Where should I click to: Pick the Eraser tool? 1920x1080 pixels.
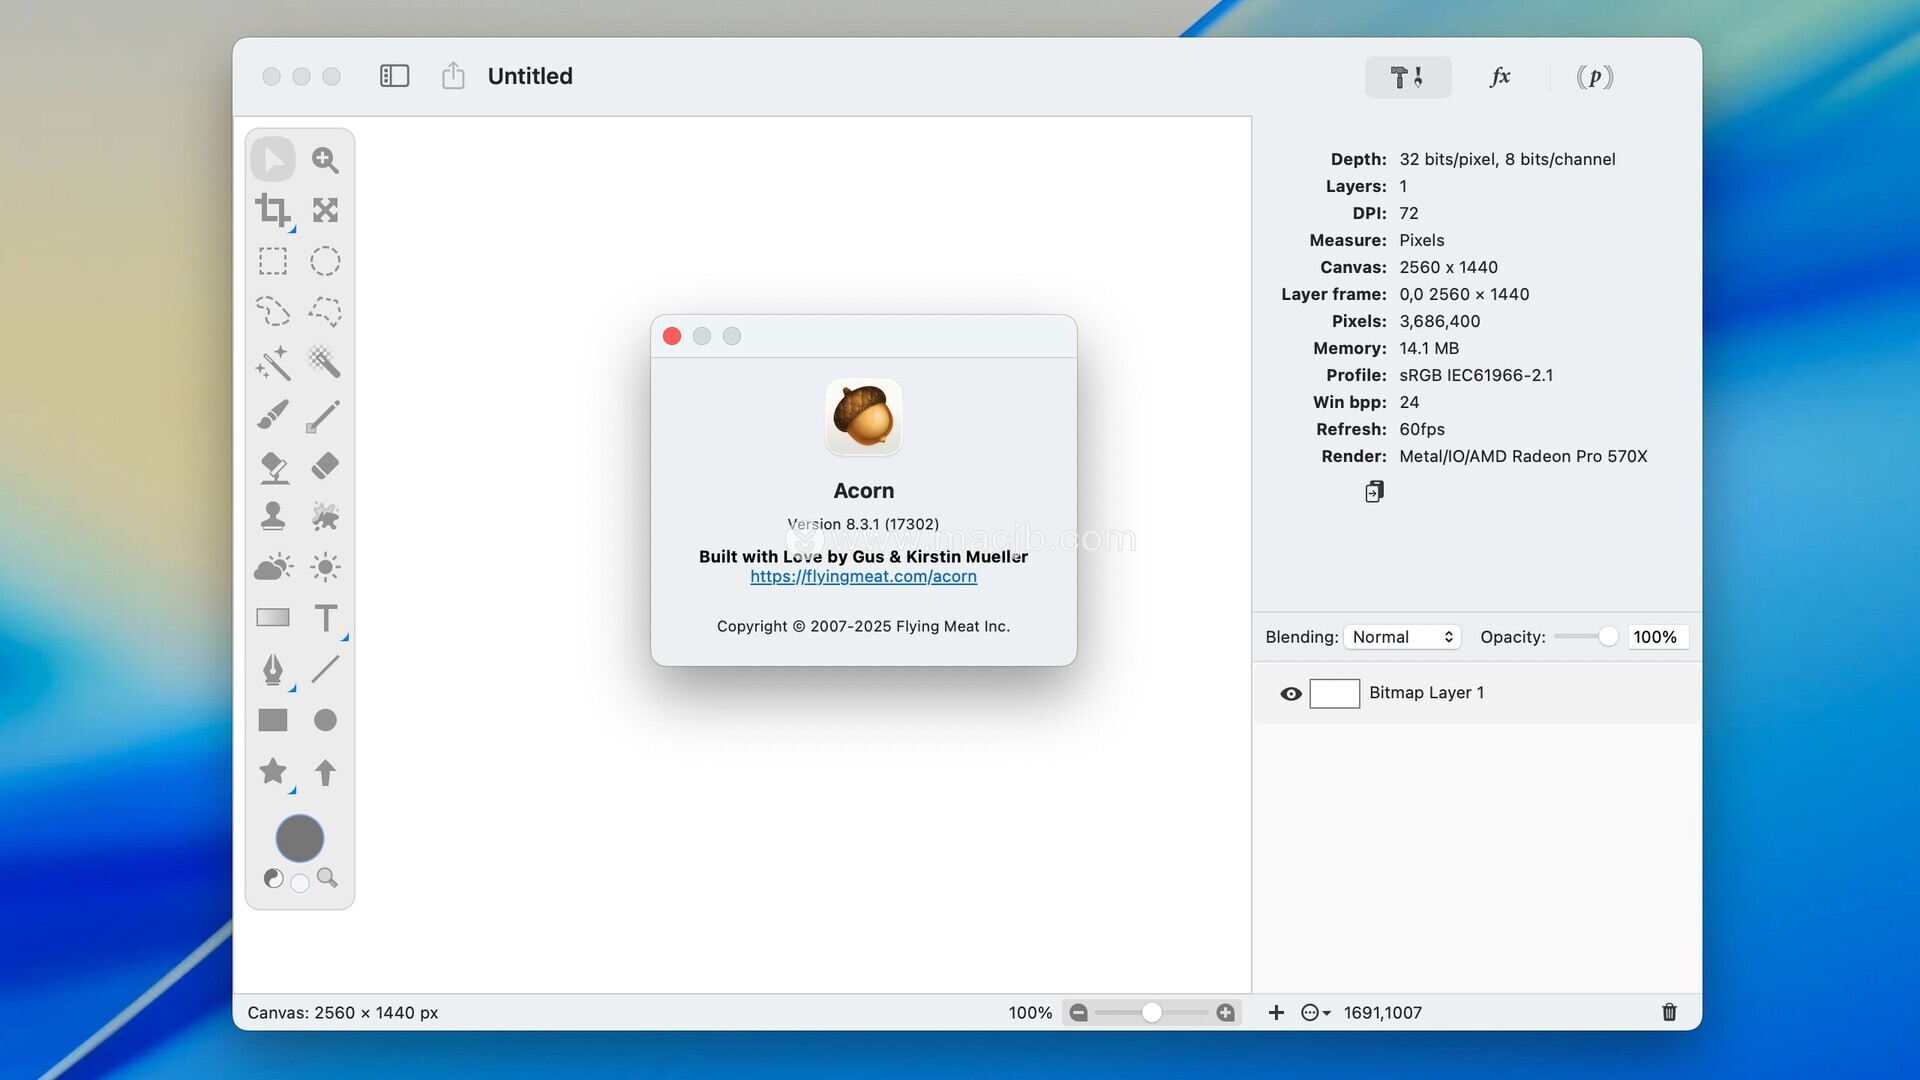[x=325, y=465]
